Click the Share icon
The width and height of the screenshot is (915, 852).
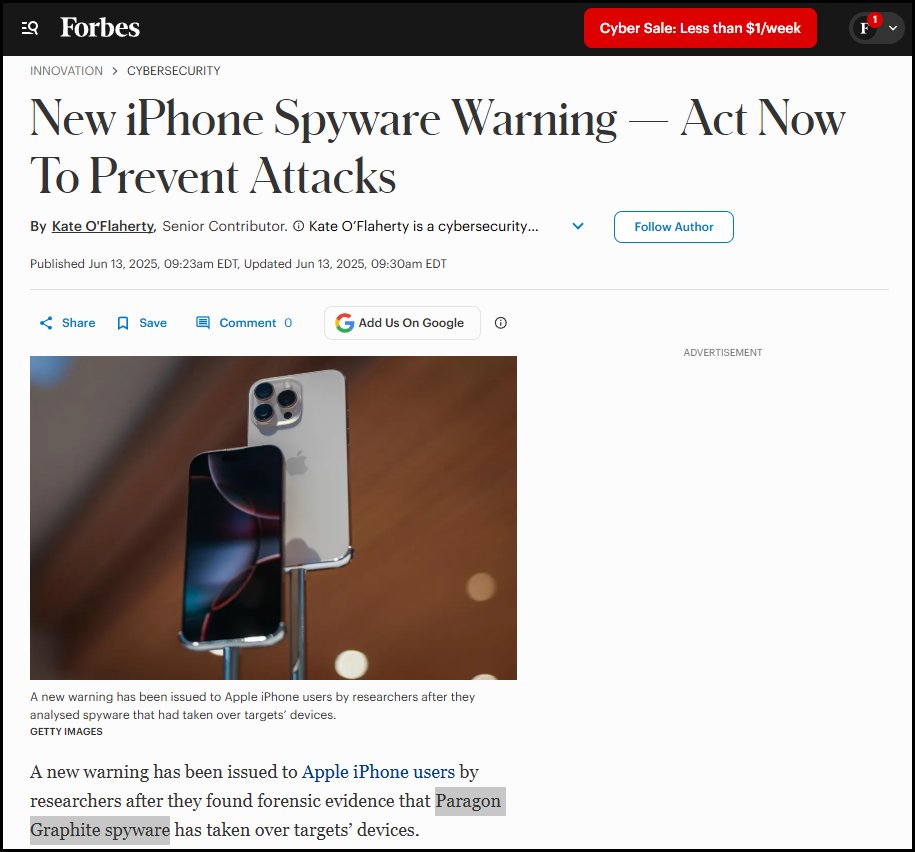pos(46,323)
